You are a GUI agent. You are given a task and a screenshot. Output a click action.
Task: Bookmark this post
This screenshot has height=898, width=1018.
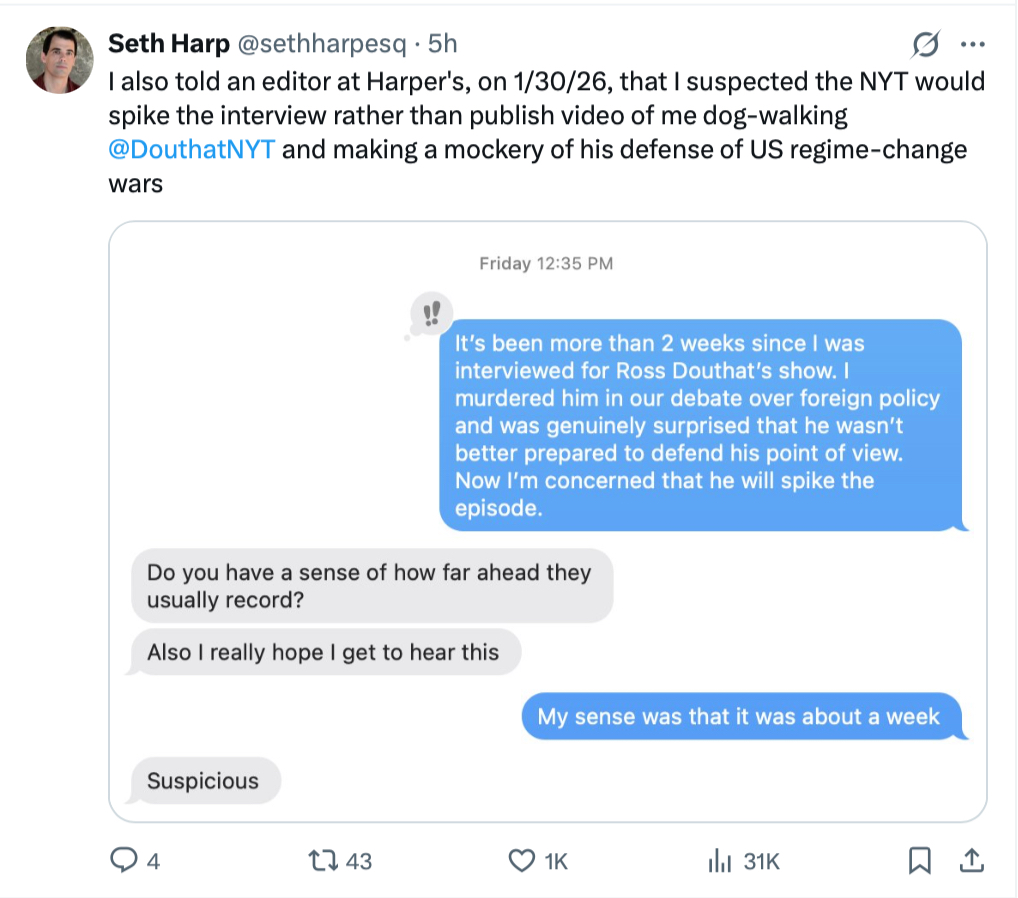click(920, 860)
